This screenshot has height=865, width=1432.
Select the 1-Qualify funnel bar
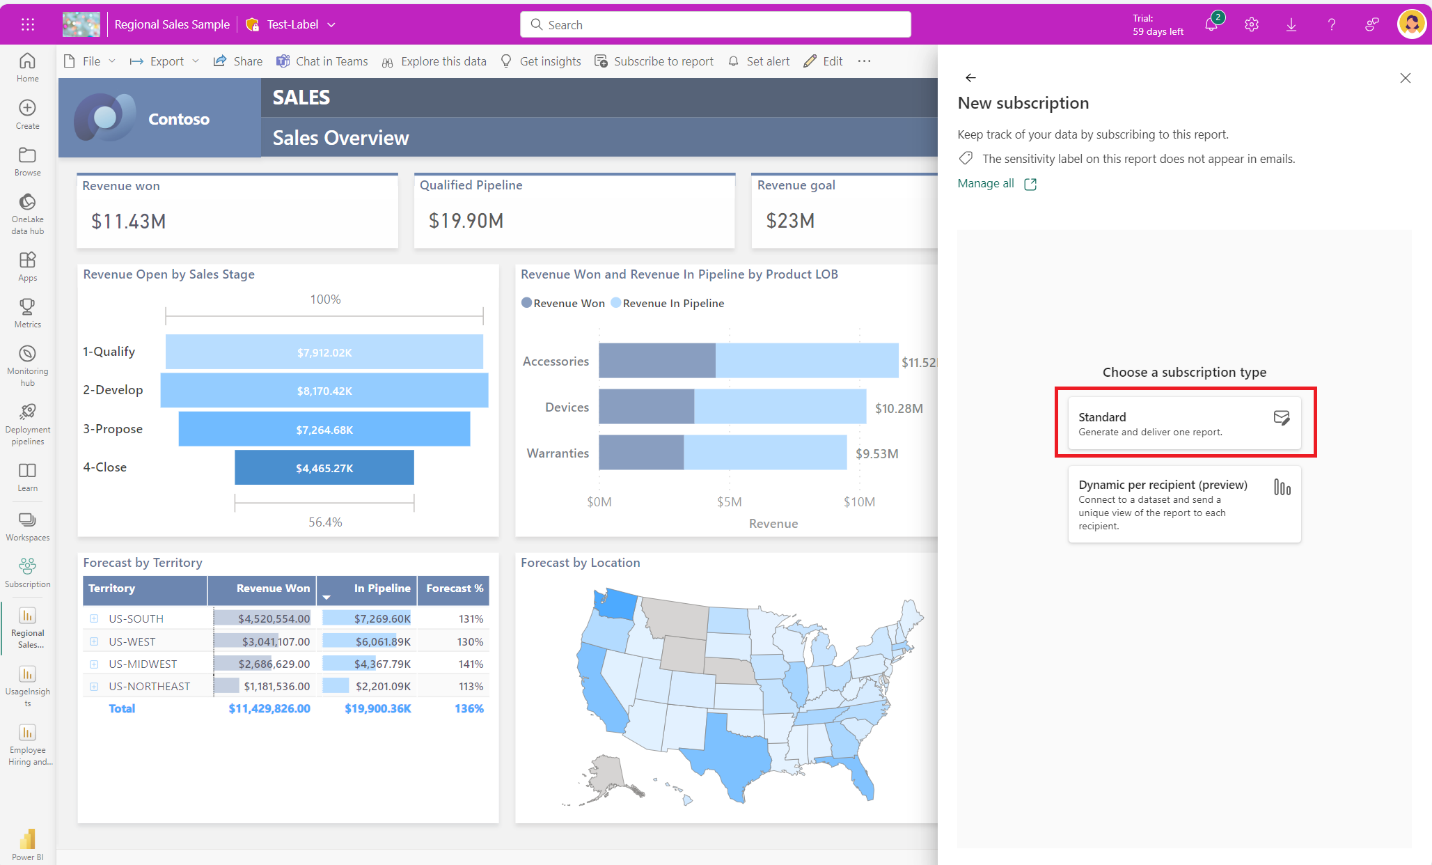click(x=324, y=352)
